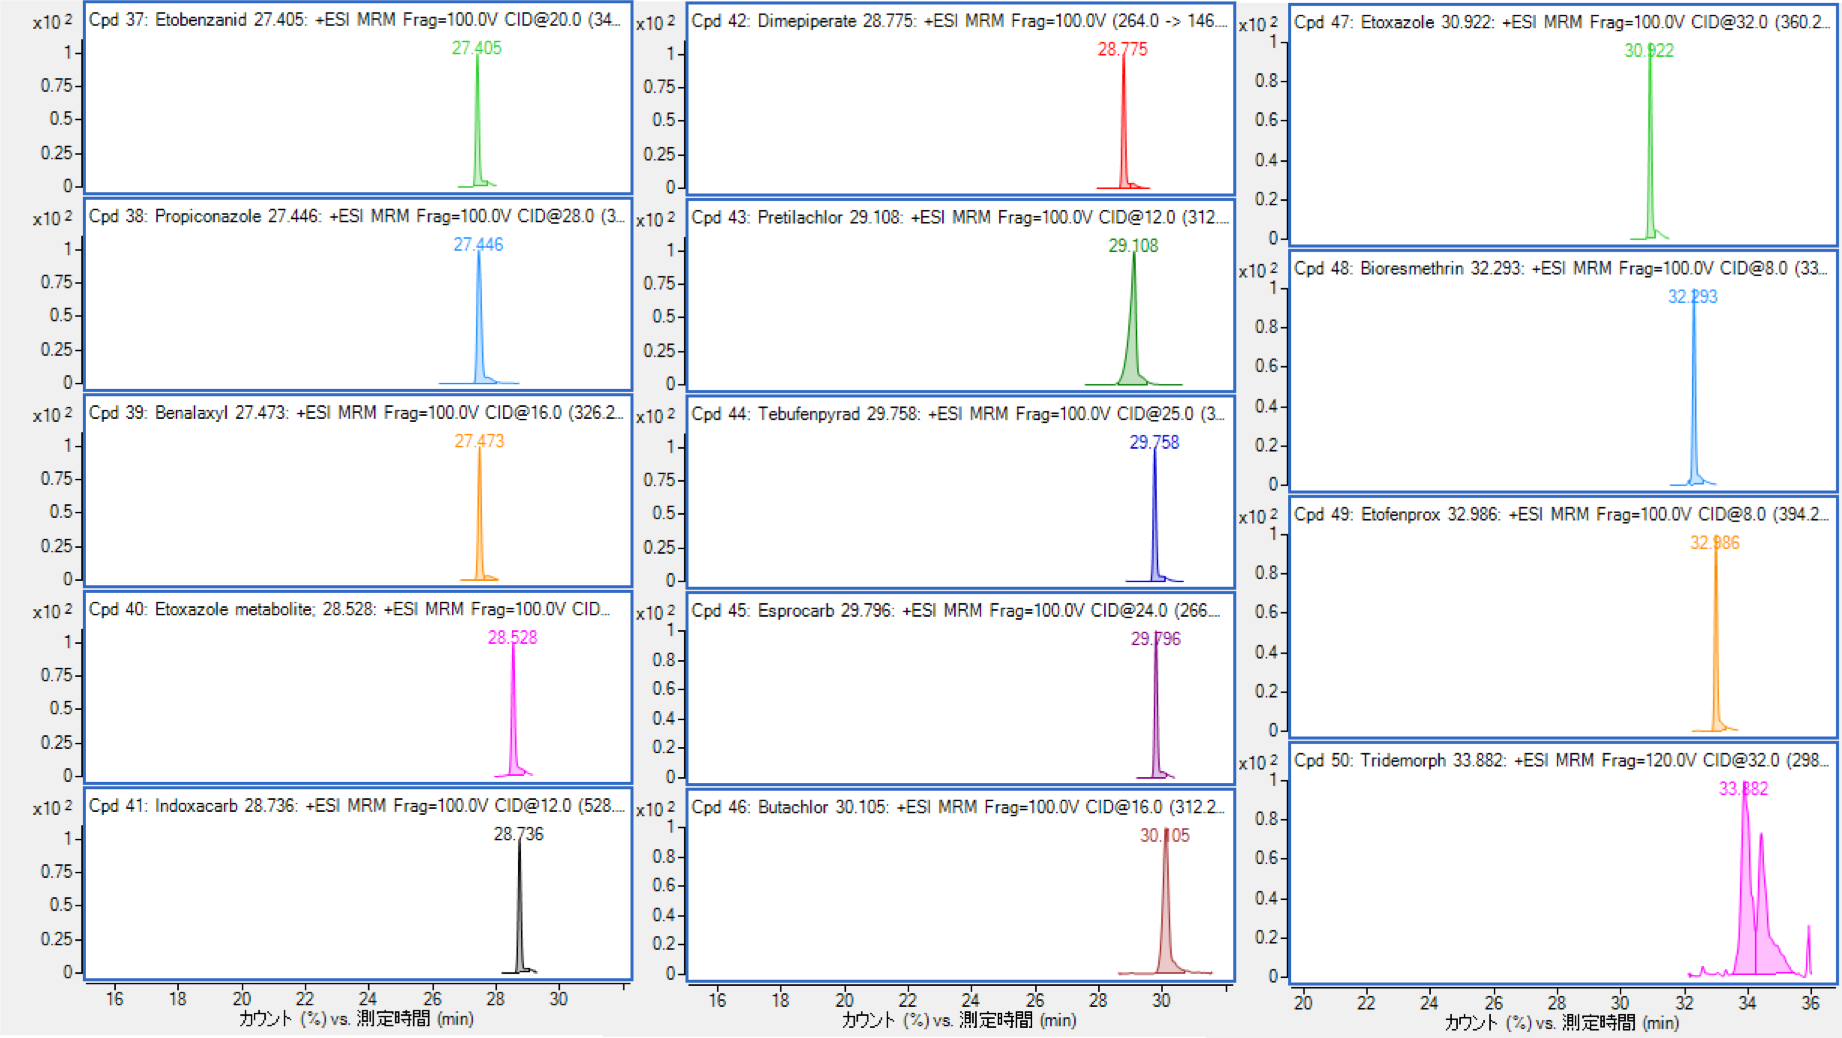The image size is (1842, 1038).
Task: Select the Cpd 38 Propiconazole chromatogram title
Action: click(356, 216)
